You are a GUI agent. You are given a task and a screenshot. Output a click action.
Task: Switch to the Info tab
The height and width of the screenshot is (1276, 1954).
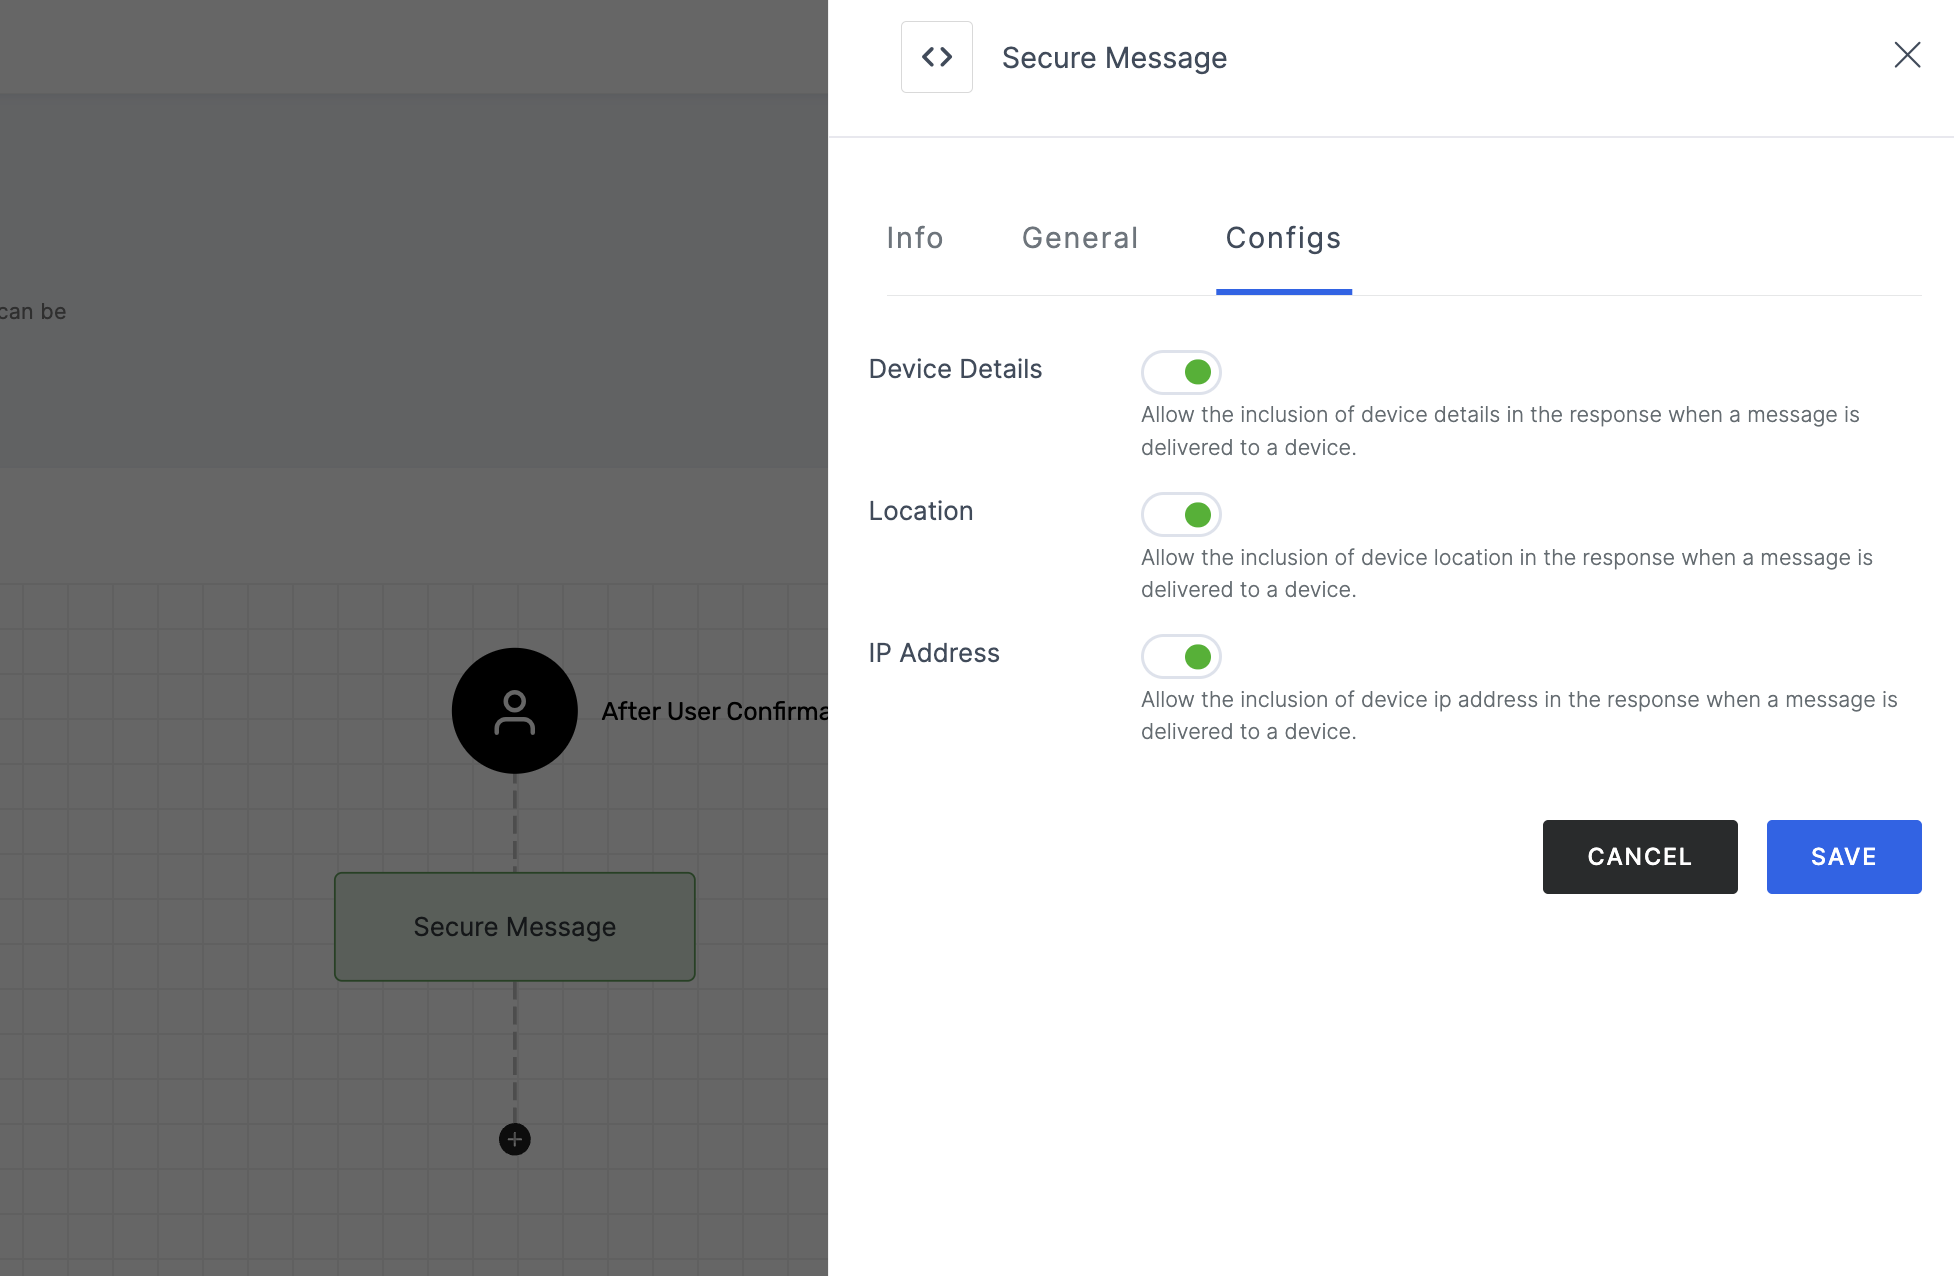[915, 238]
